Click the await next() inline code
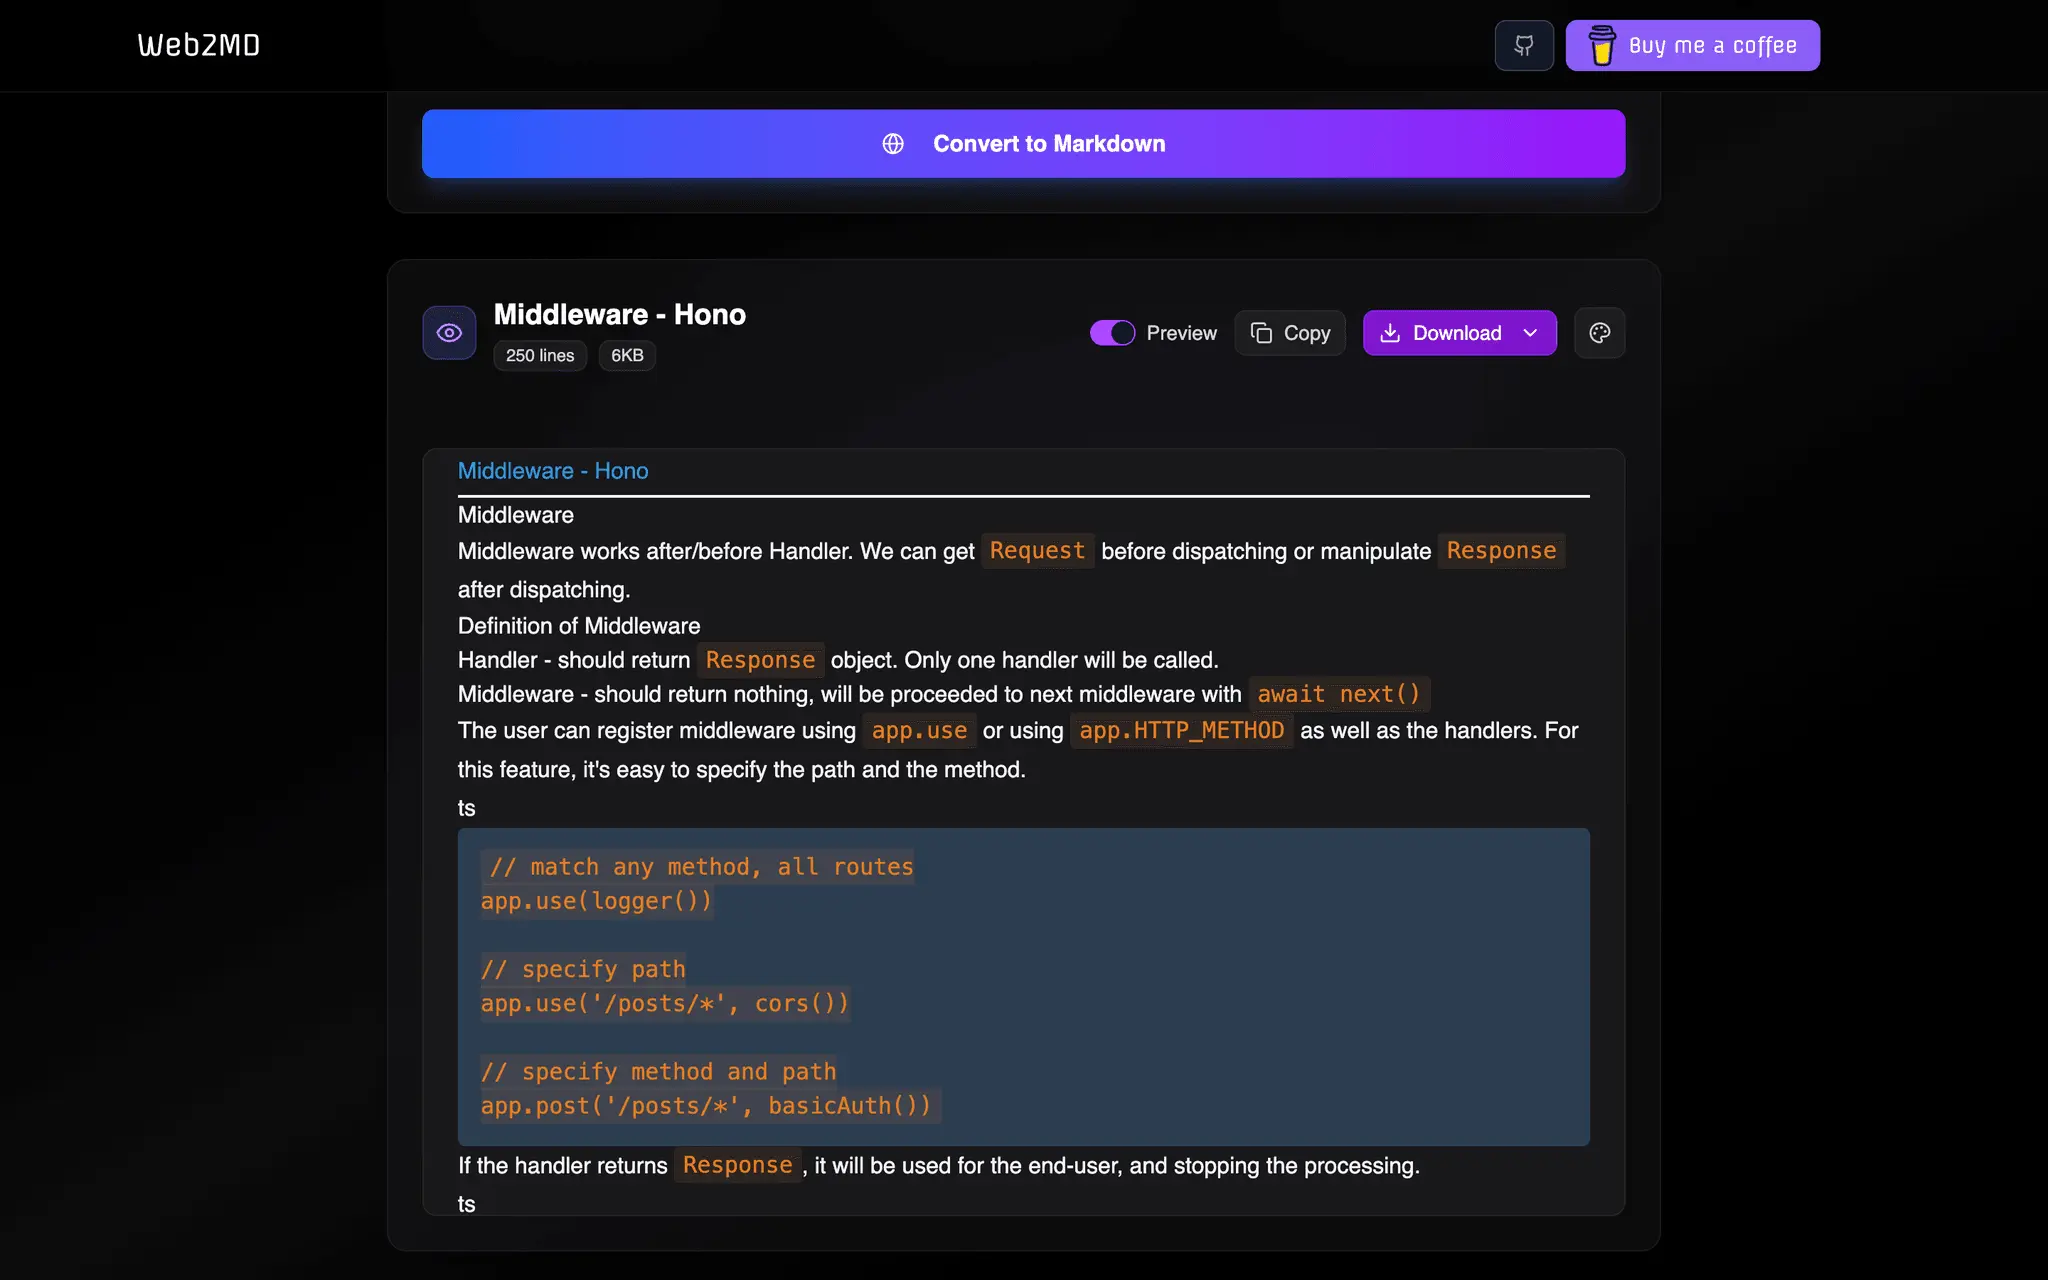This screenshot has height=1280, width=2048. point(1339,694)
